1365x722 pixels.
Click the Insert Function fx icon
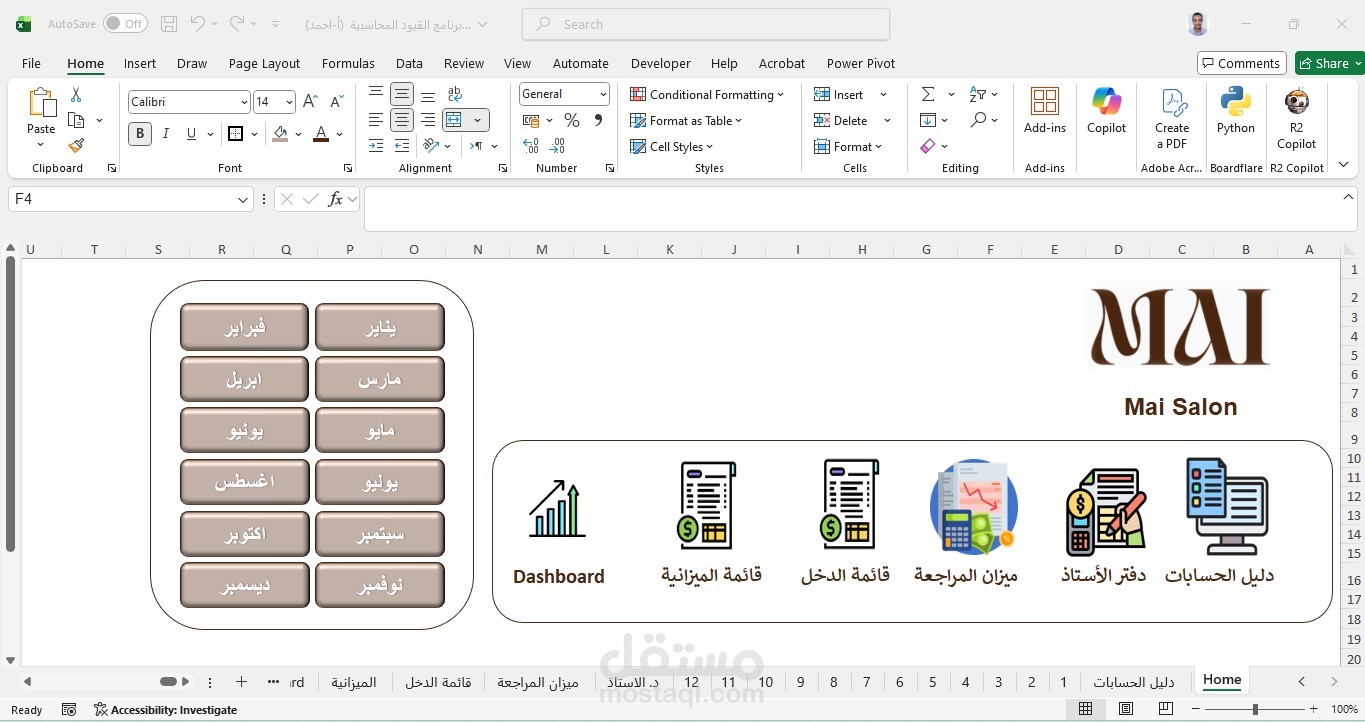tap(336, 199)
